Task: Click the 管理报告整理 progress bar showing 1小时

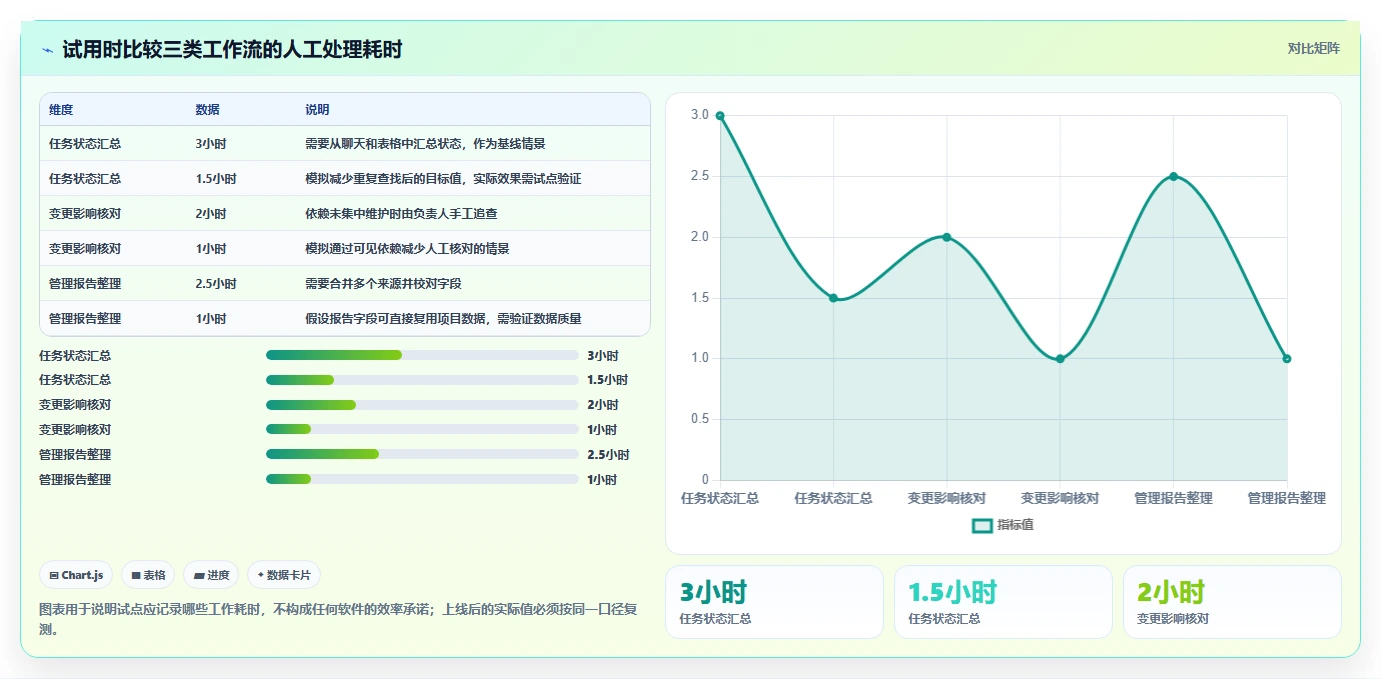Action: [x=422, y=479]
